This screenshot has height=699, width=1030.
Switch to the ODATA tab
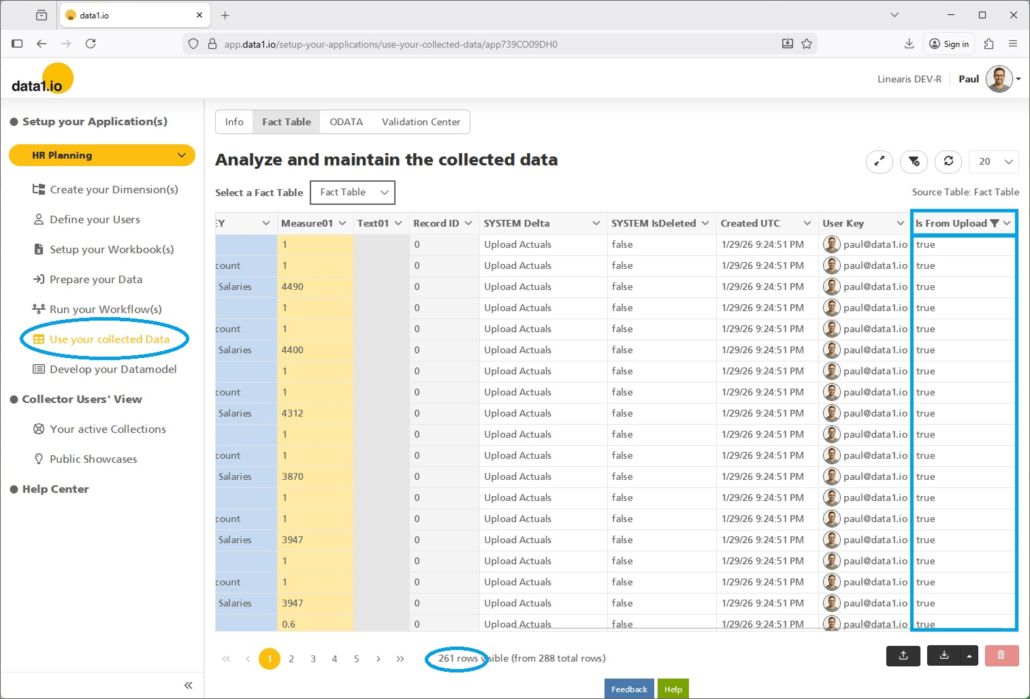346,122
